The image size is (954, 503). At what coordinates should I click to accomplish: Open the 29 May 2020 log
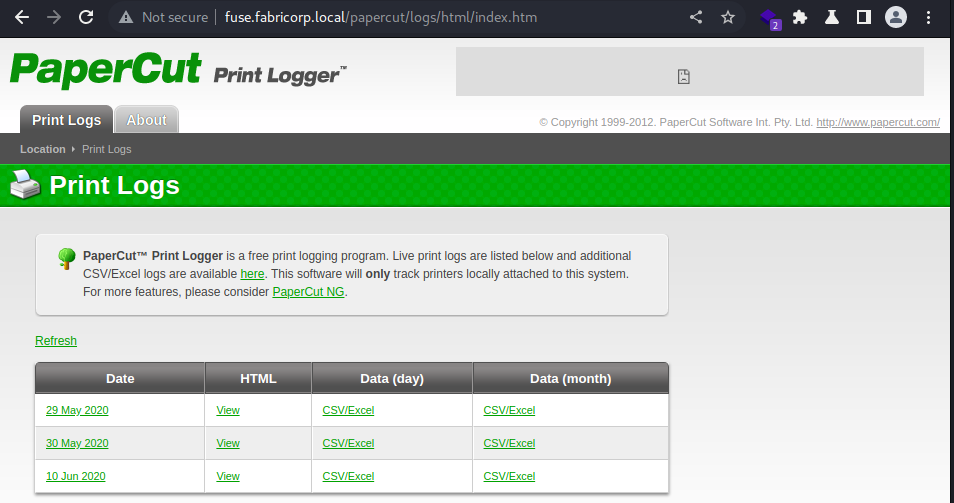(x=77, y=410)
